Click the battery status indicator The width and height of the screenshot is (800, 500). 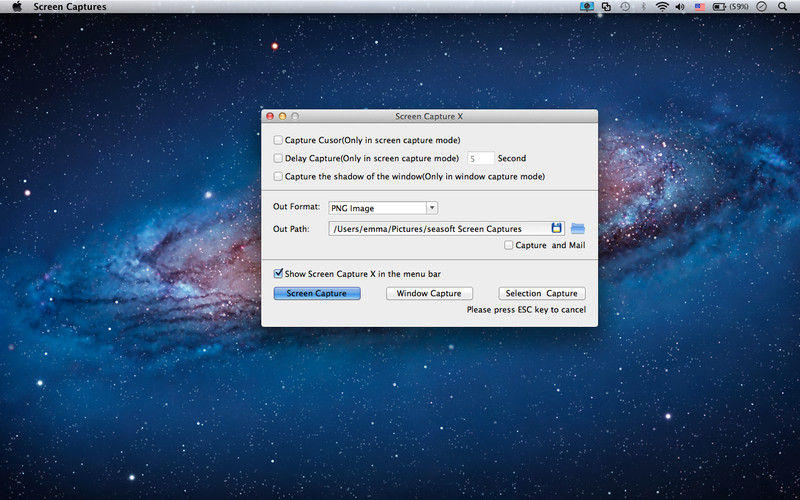(x=731, y=7)
